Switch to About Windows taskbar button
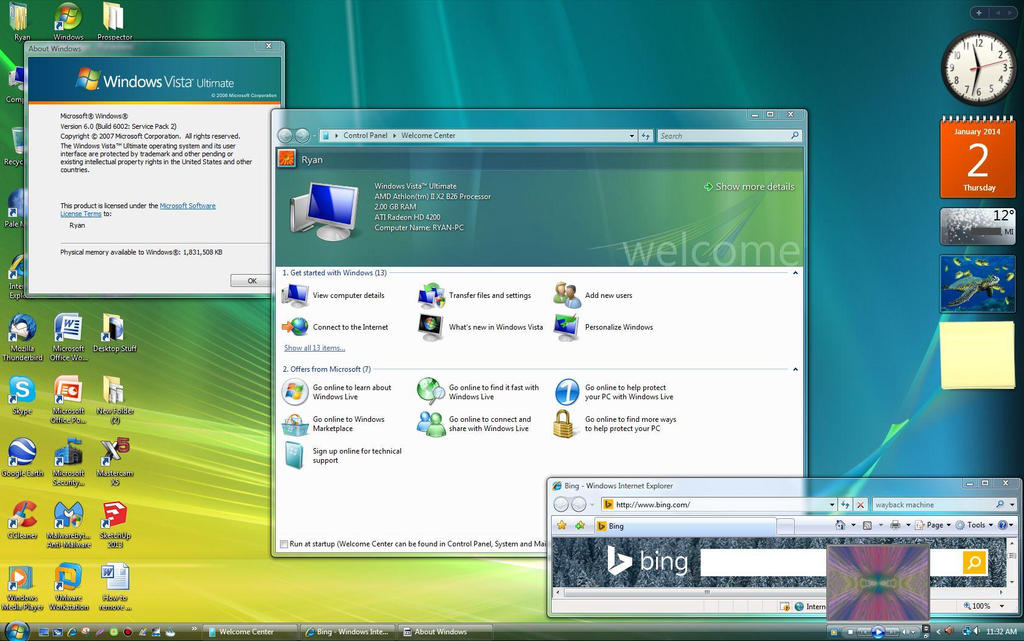Screen dimensions: 1024x641 445,632
